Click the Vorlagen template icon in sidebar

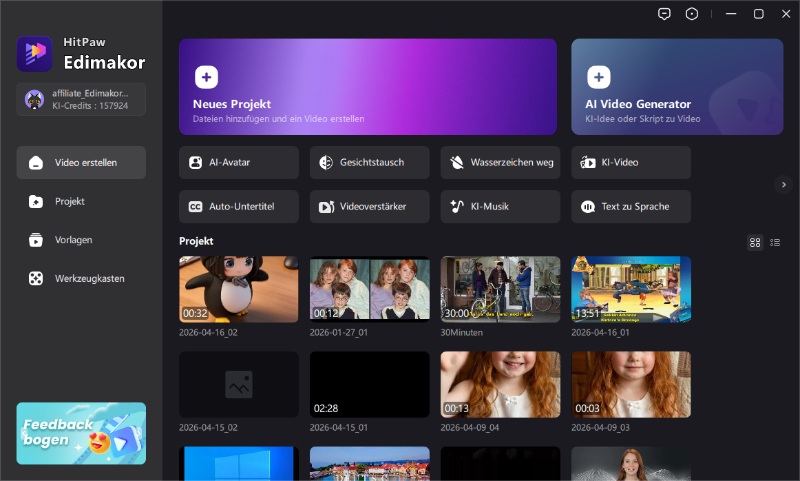[36, 240]
